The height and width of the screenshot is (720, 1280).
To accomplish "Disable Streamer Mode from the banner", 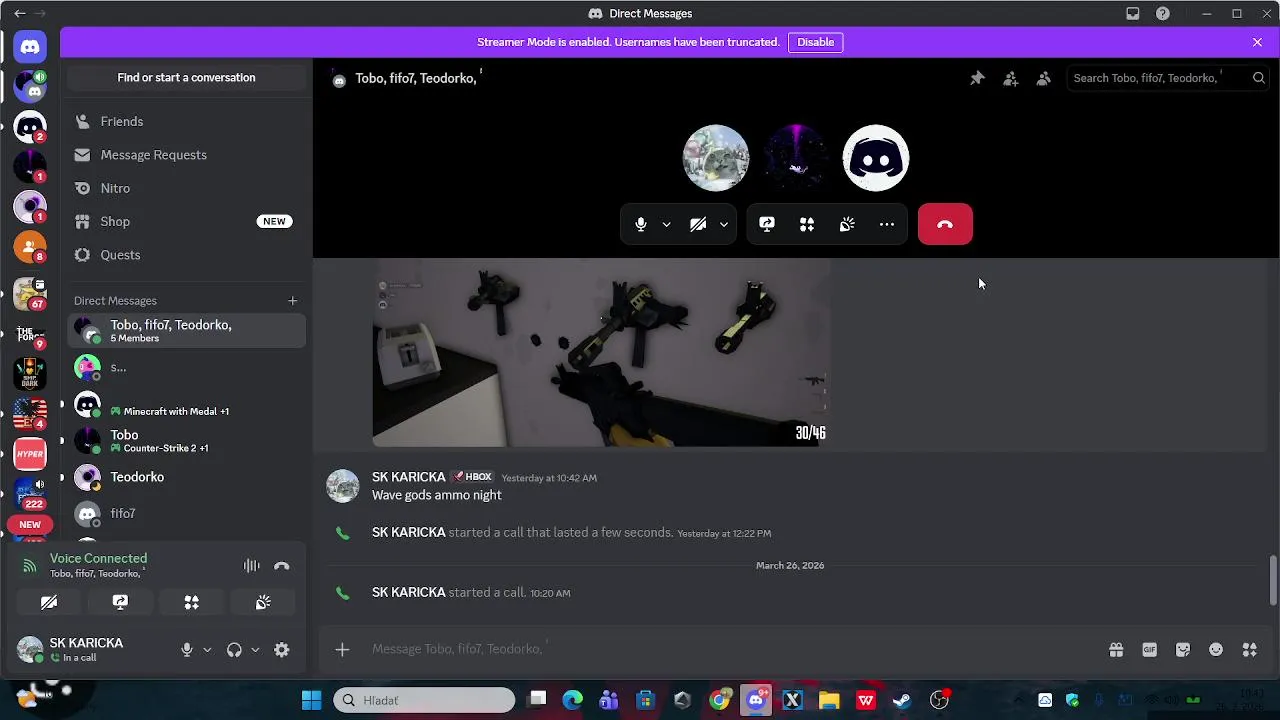I will click(x=815, y=42).
